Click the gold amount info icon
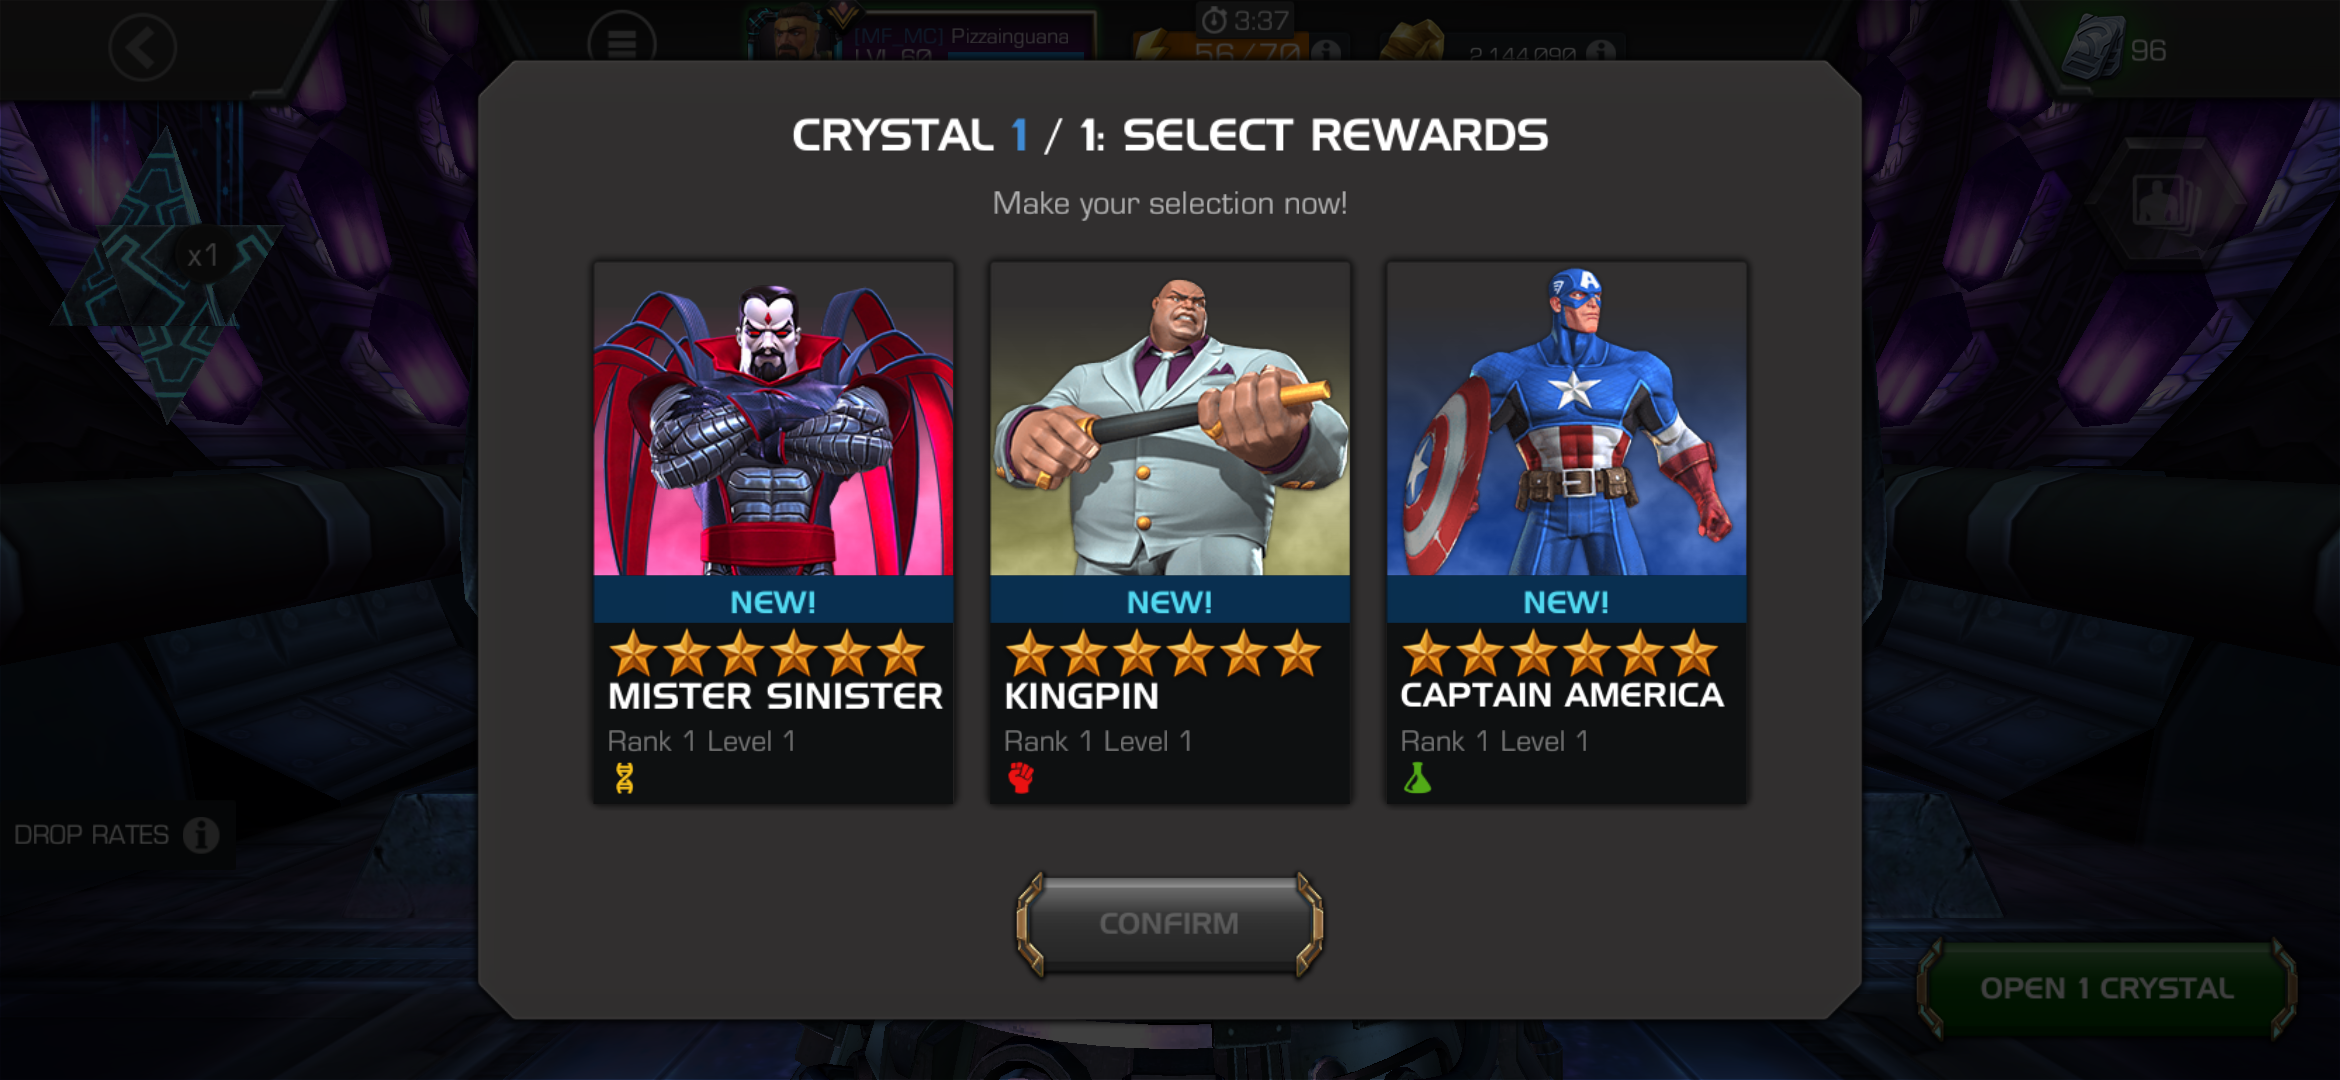2340x1080 pixels. [x=1600, y=50]
